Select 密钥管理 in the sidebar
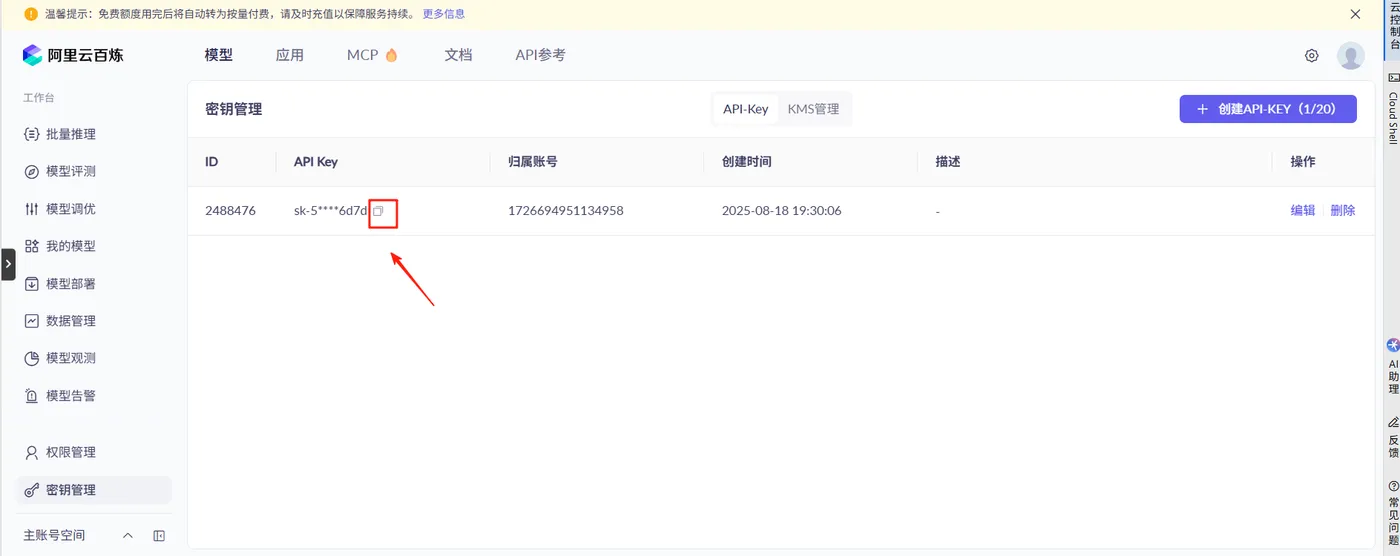1400x556 pixels. (x=93, y=490)
